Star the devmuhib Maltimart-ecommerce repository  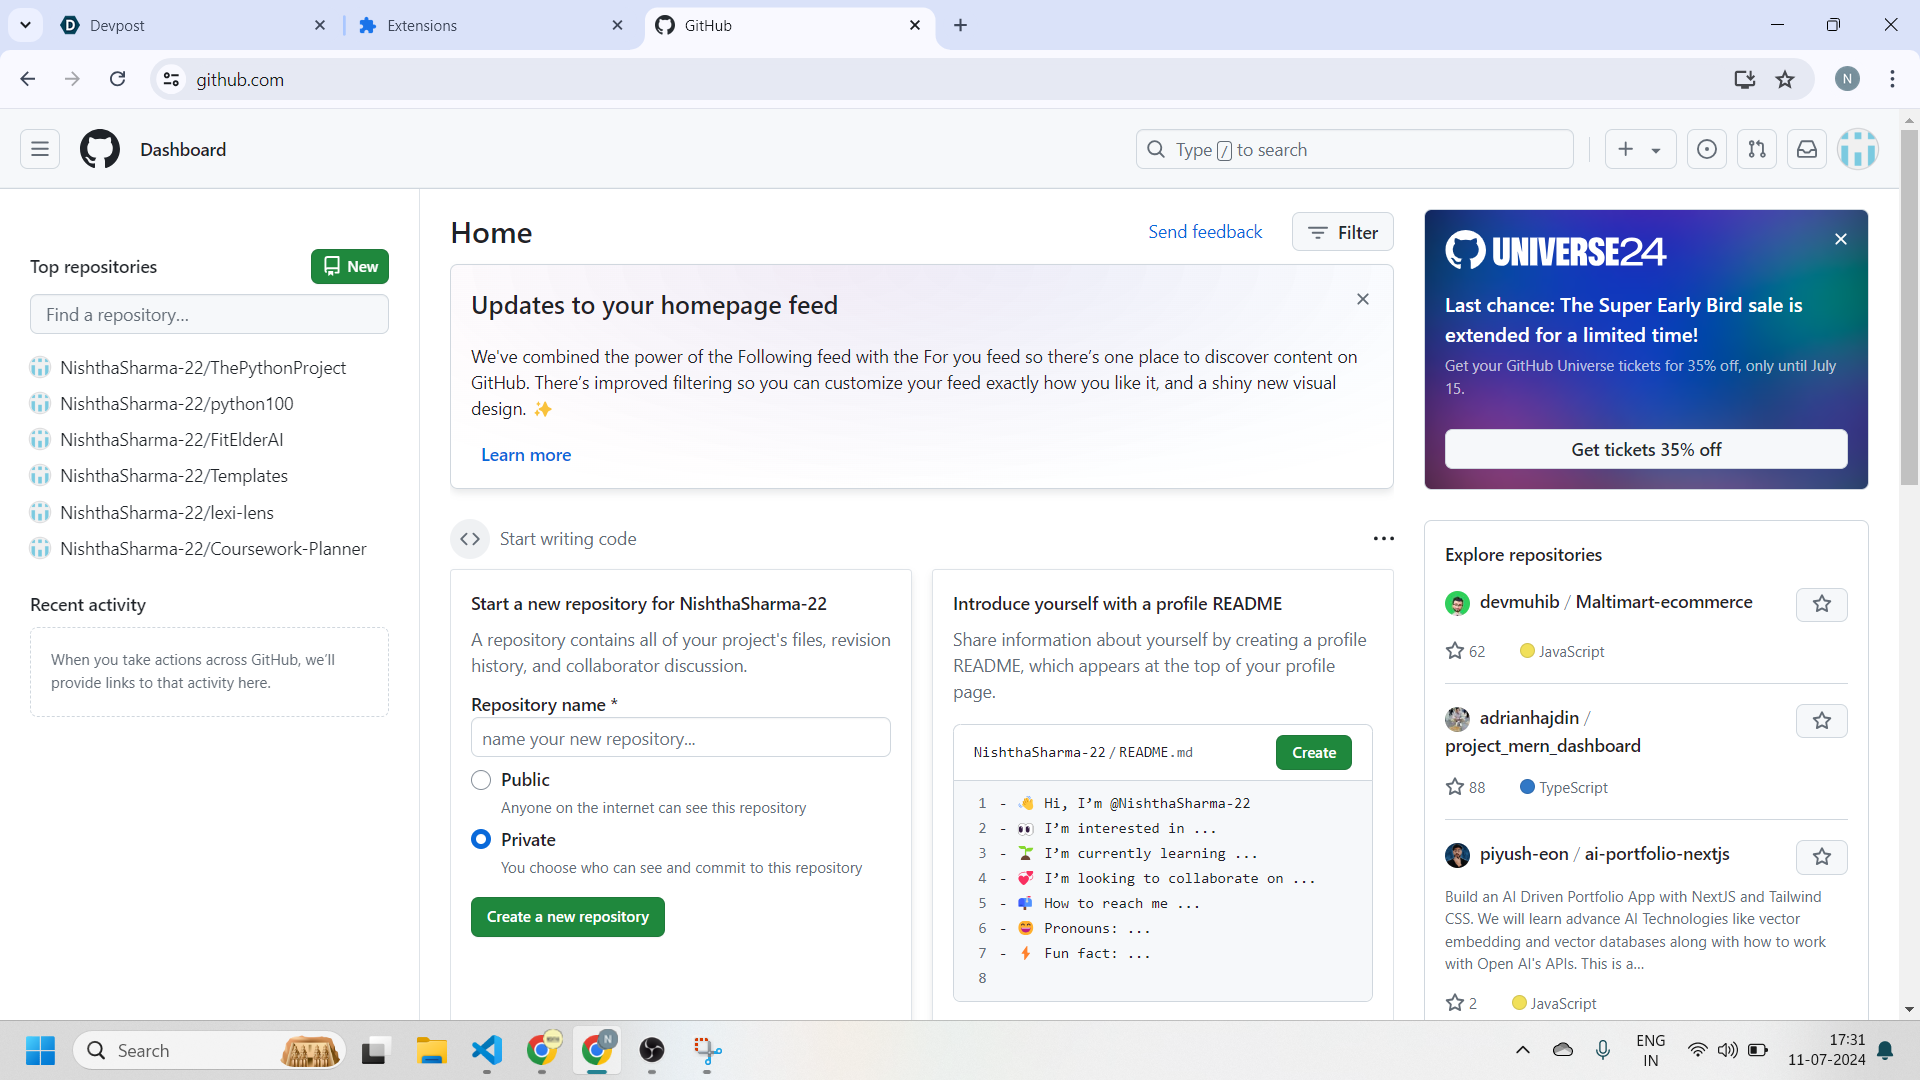(1821, 604)
